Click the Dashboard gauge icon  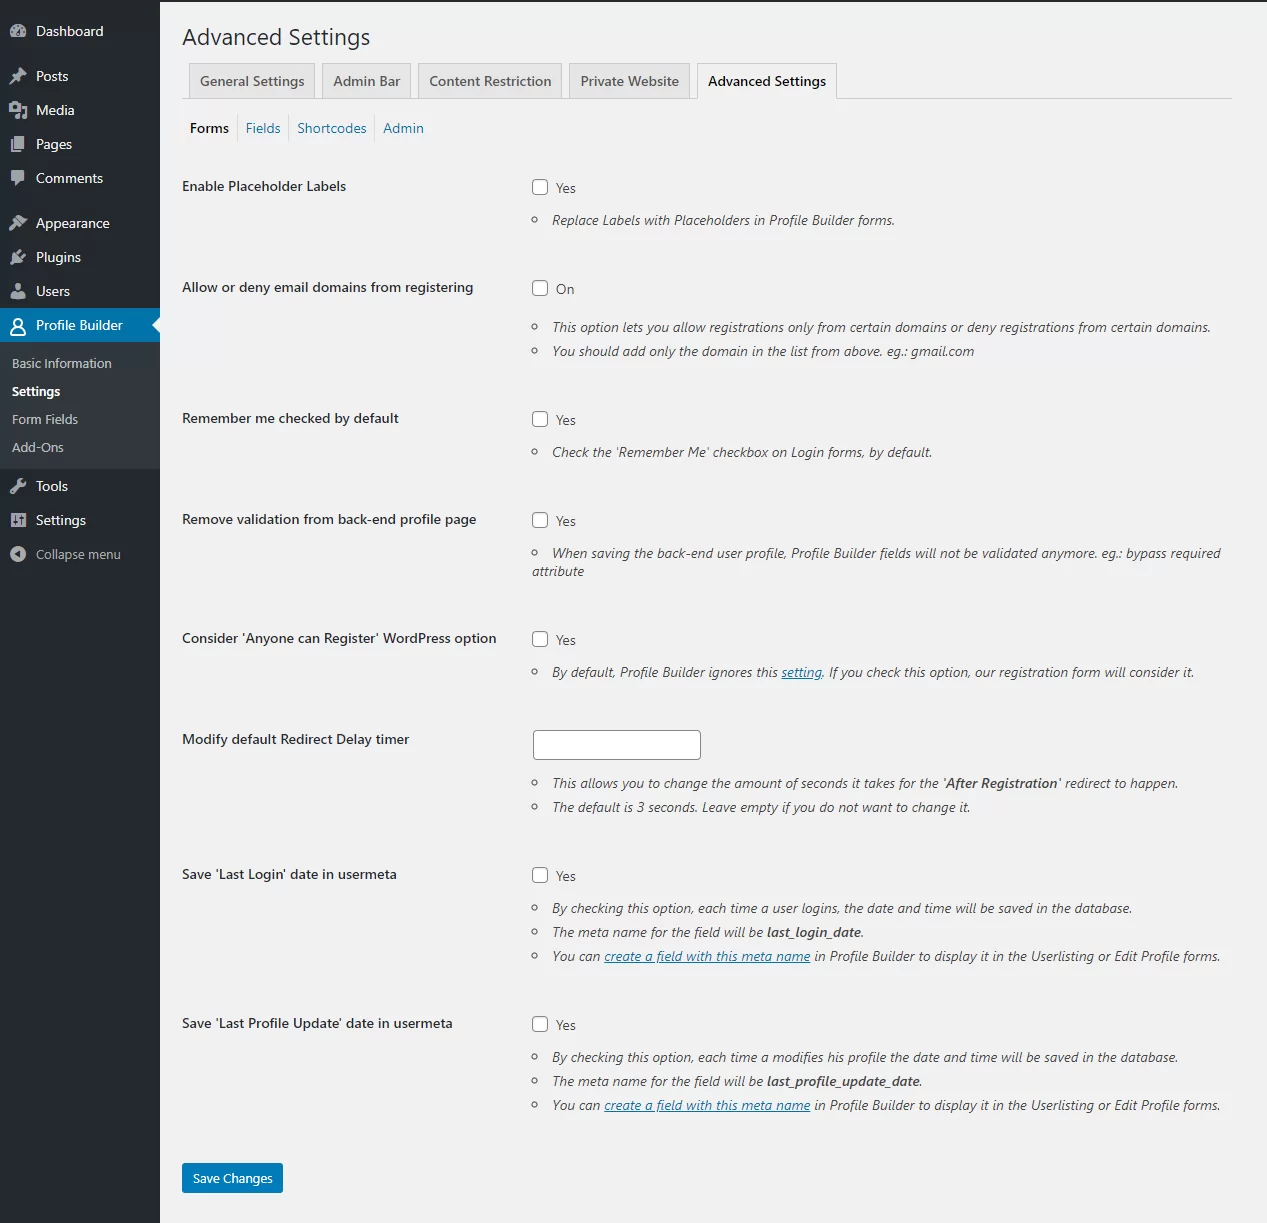tap(18, 31)
